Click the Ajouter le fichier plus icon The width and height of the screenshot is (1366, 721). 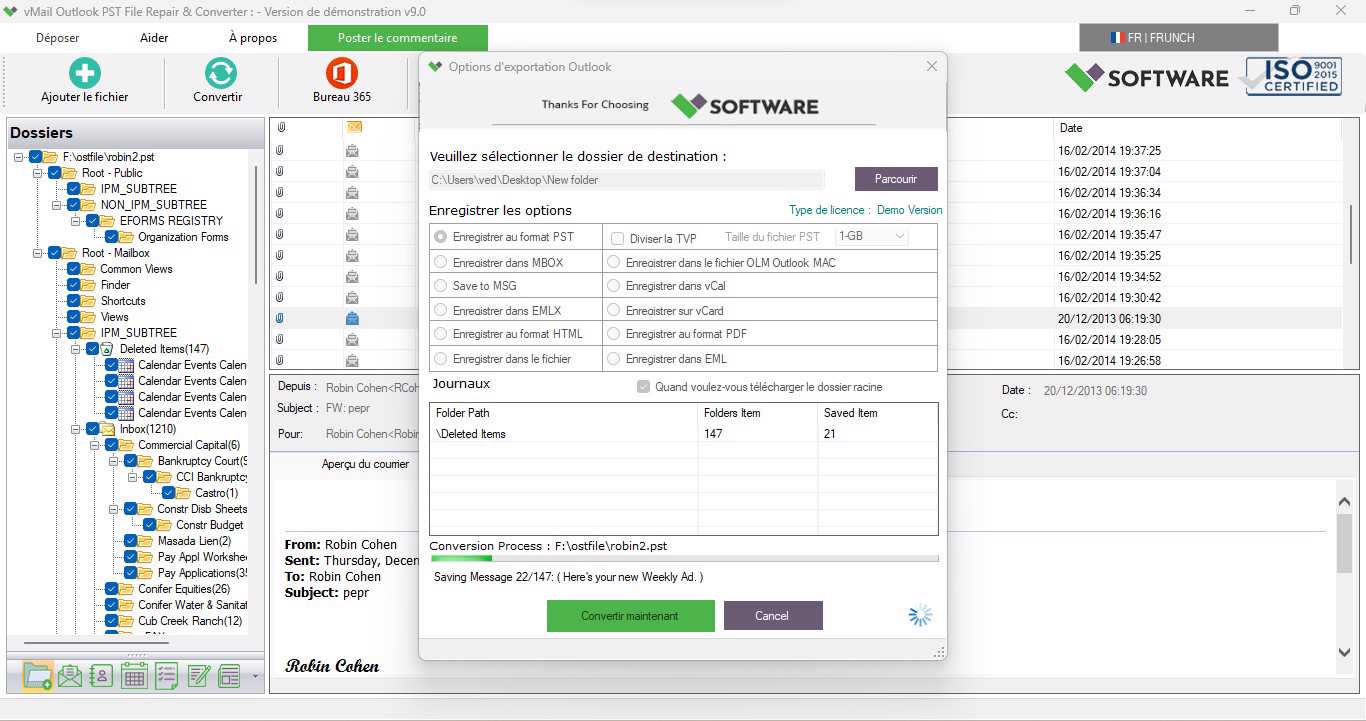pos(84,73)
